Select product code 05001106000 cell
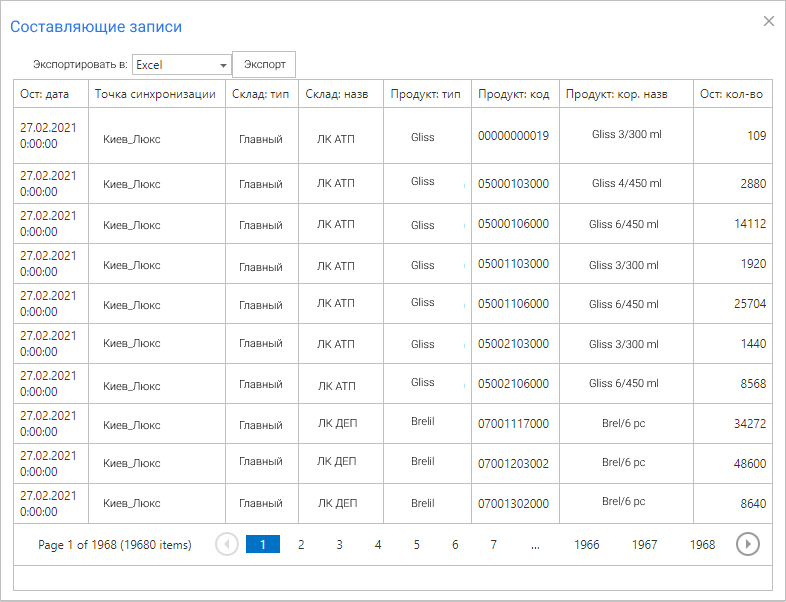This screenshot has width=786, height=602. 515,304
